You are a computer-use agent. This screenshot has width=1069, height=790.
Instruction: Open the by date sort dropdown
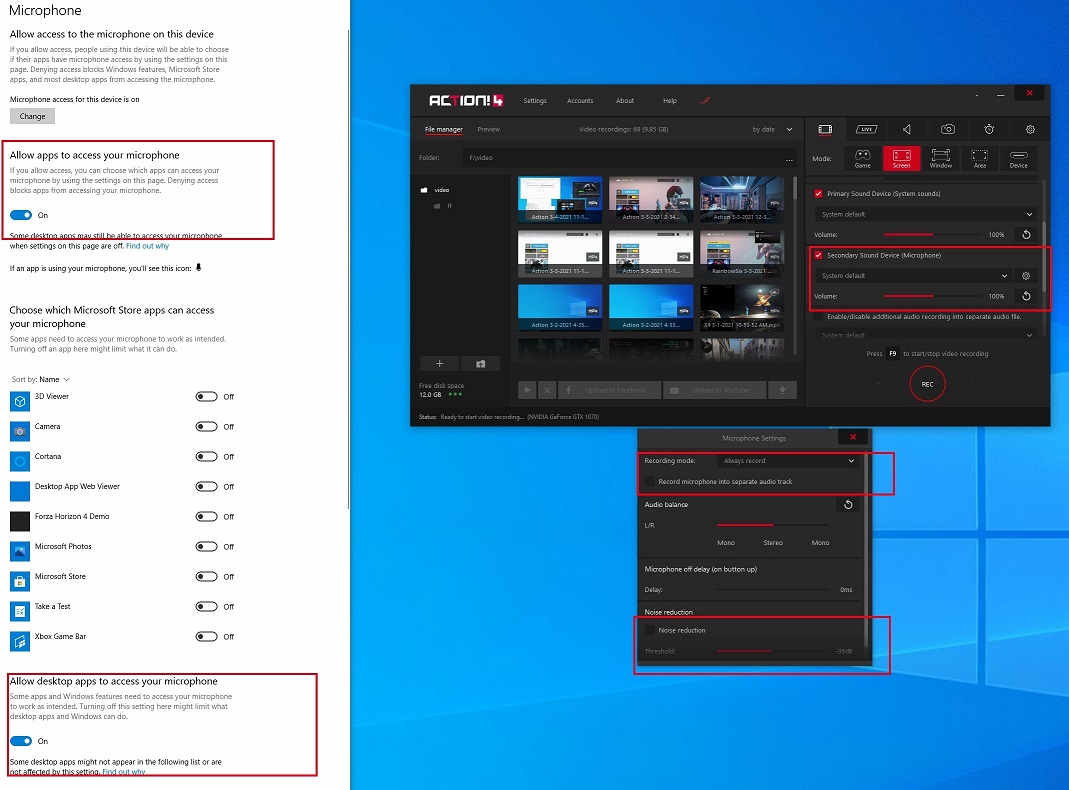pyautogui.click(x=772, y=129)
